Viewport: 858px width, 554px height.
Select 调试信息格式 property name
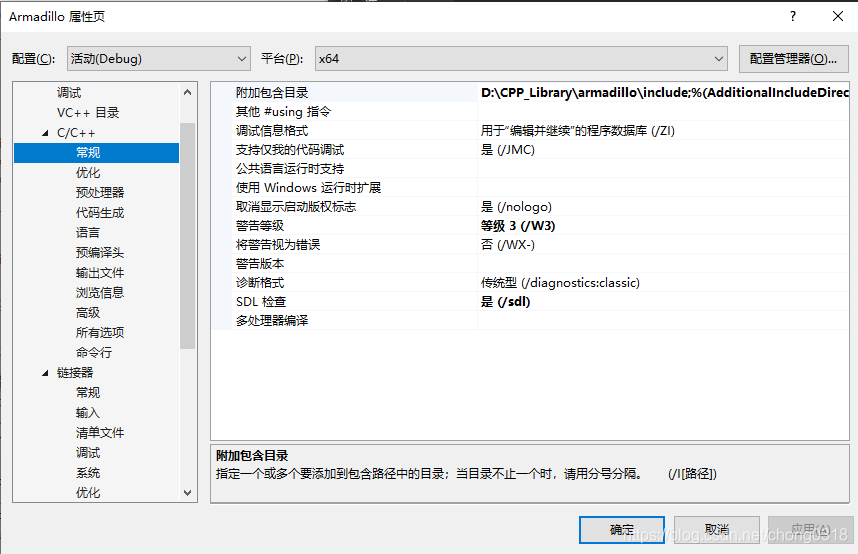pyautogui.click(x=272, y=131)
